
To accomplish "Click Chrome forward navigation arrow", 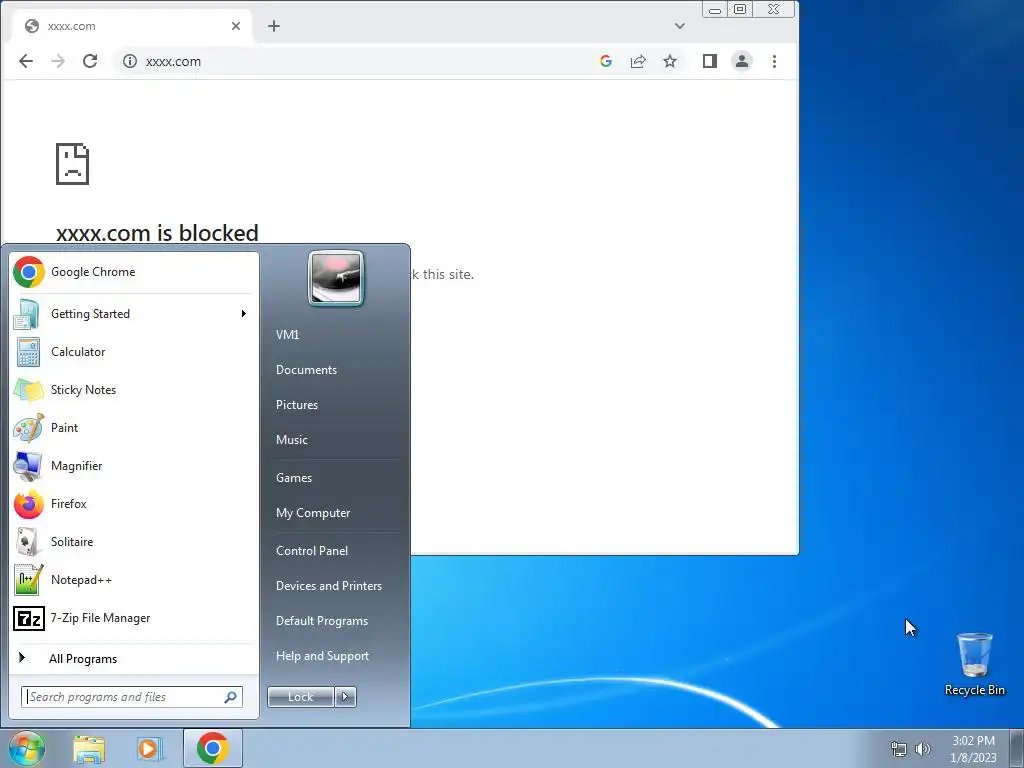I will point(58,61).
